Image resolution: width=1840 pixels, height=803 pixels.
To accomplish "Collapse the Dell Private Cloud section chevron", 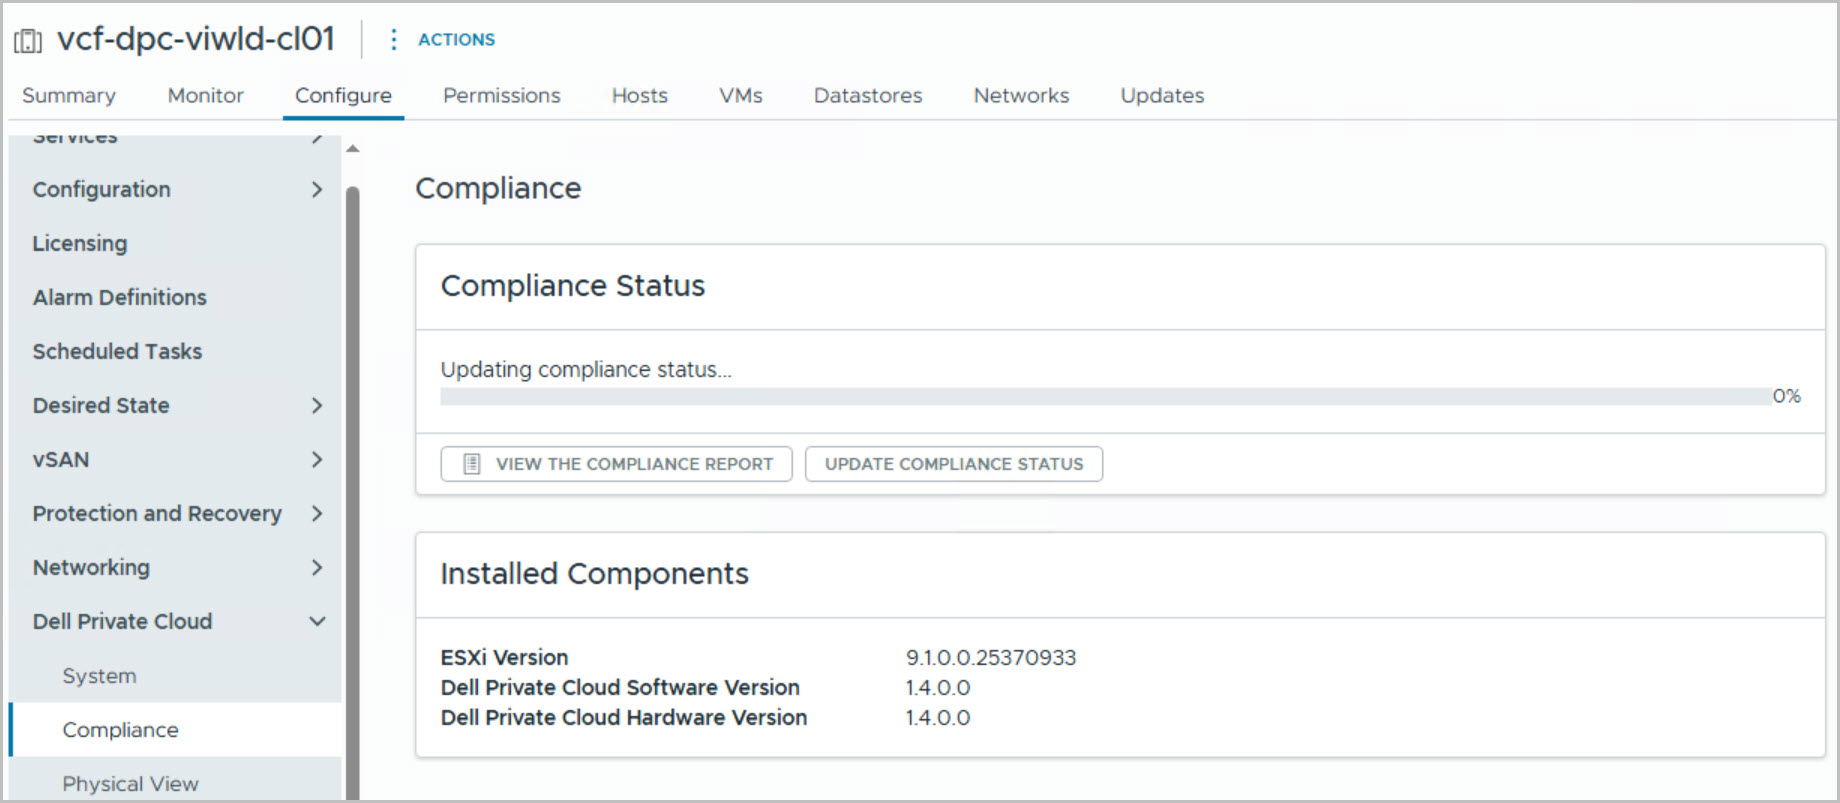I will [x=317, y=621].
